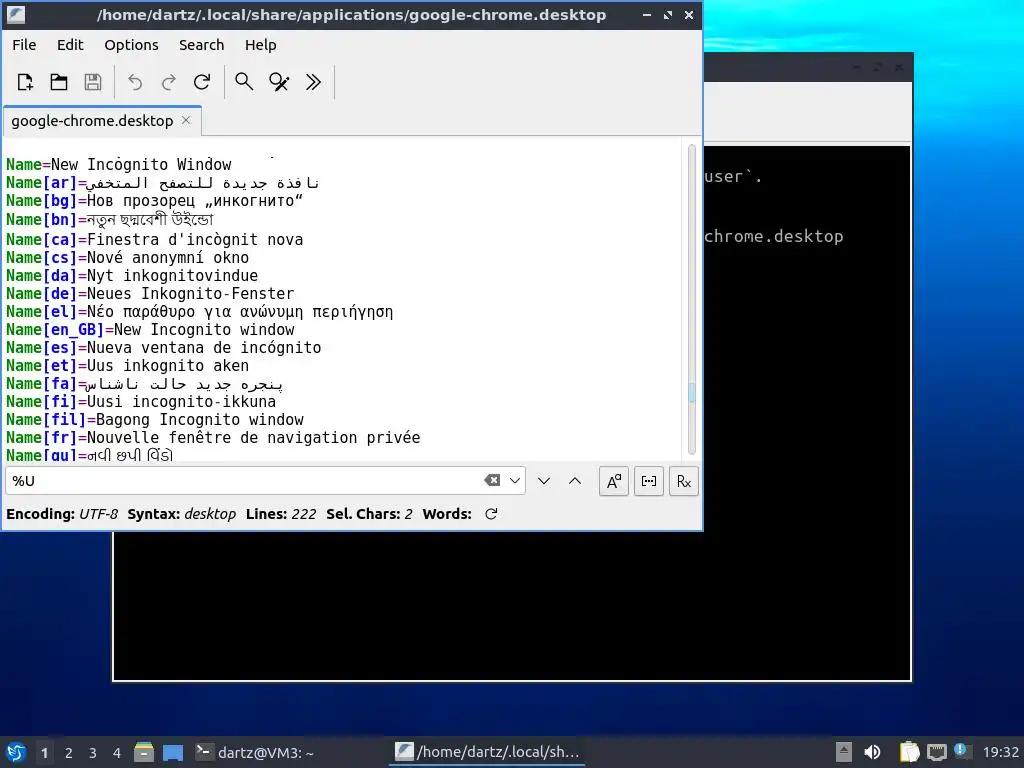Open the File menu
1024x768 pixels.
[24, 45]
